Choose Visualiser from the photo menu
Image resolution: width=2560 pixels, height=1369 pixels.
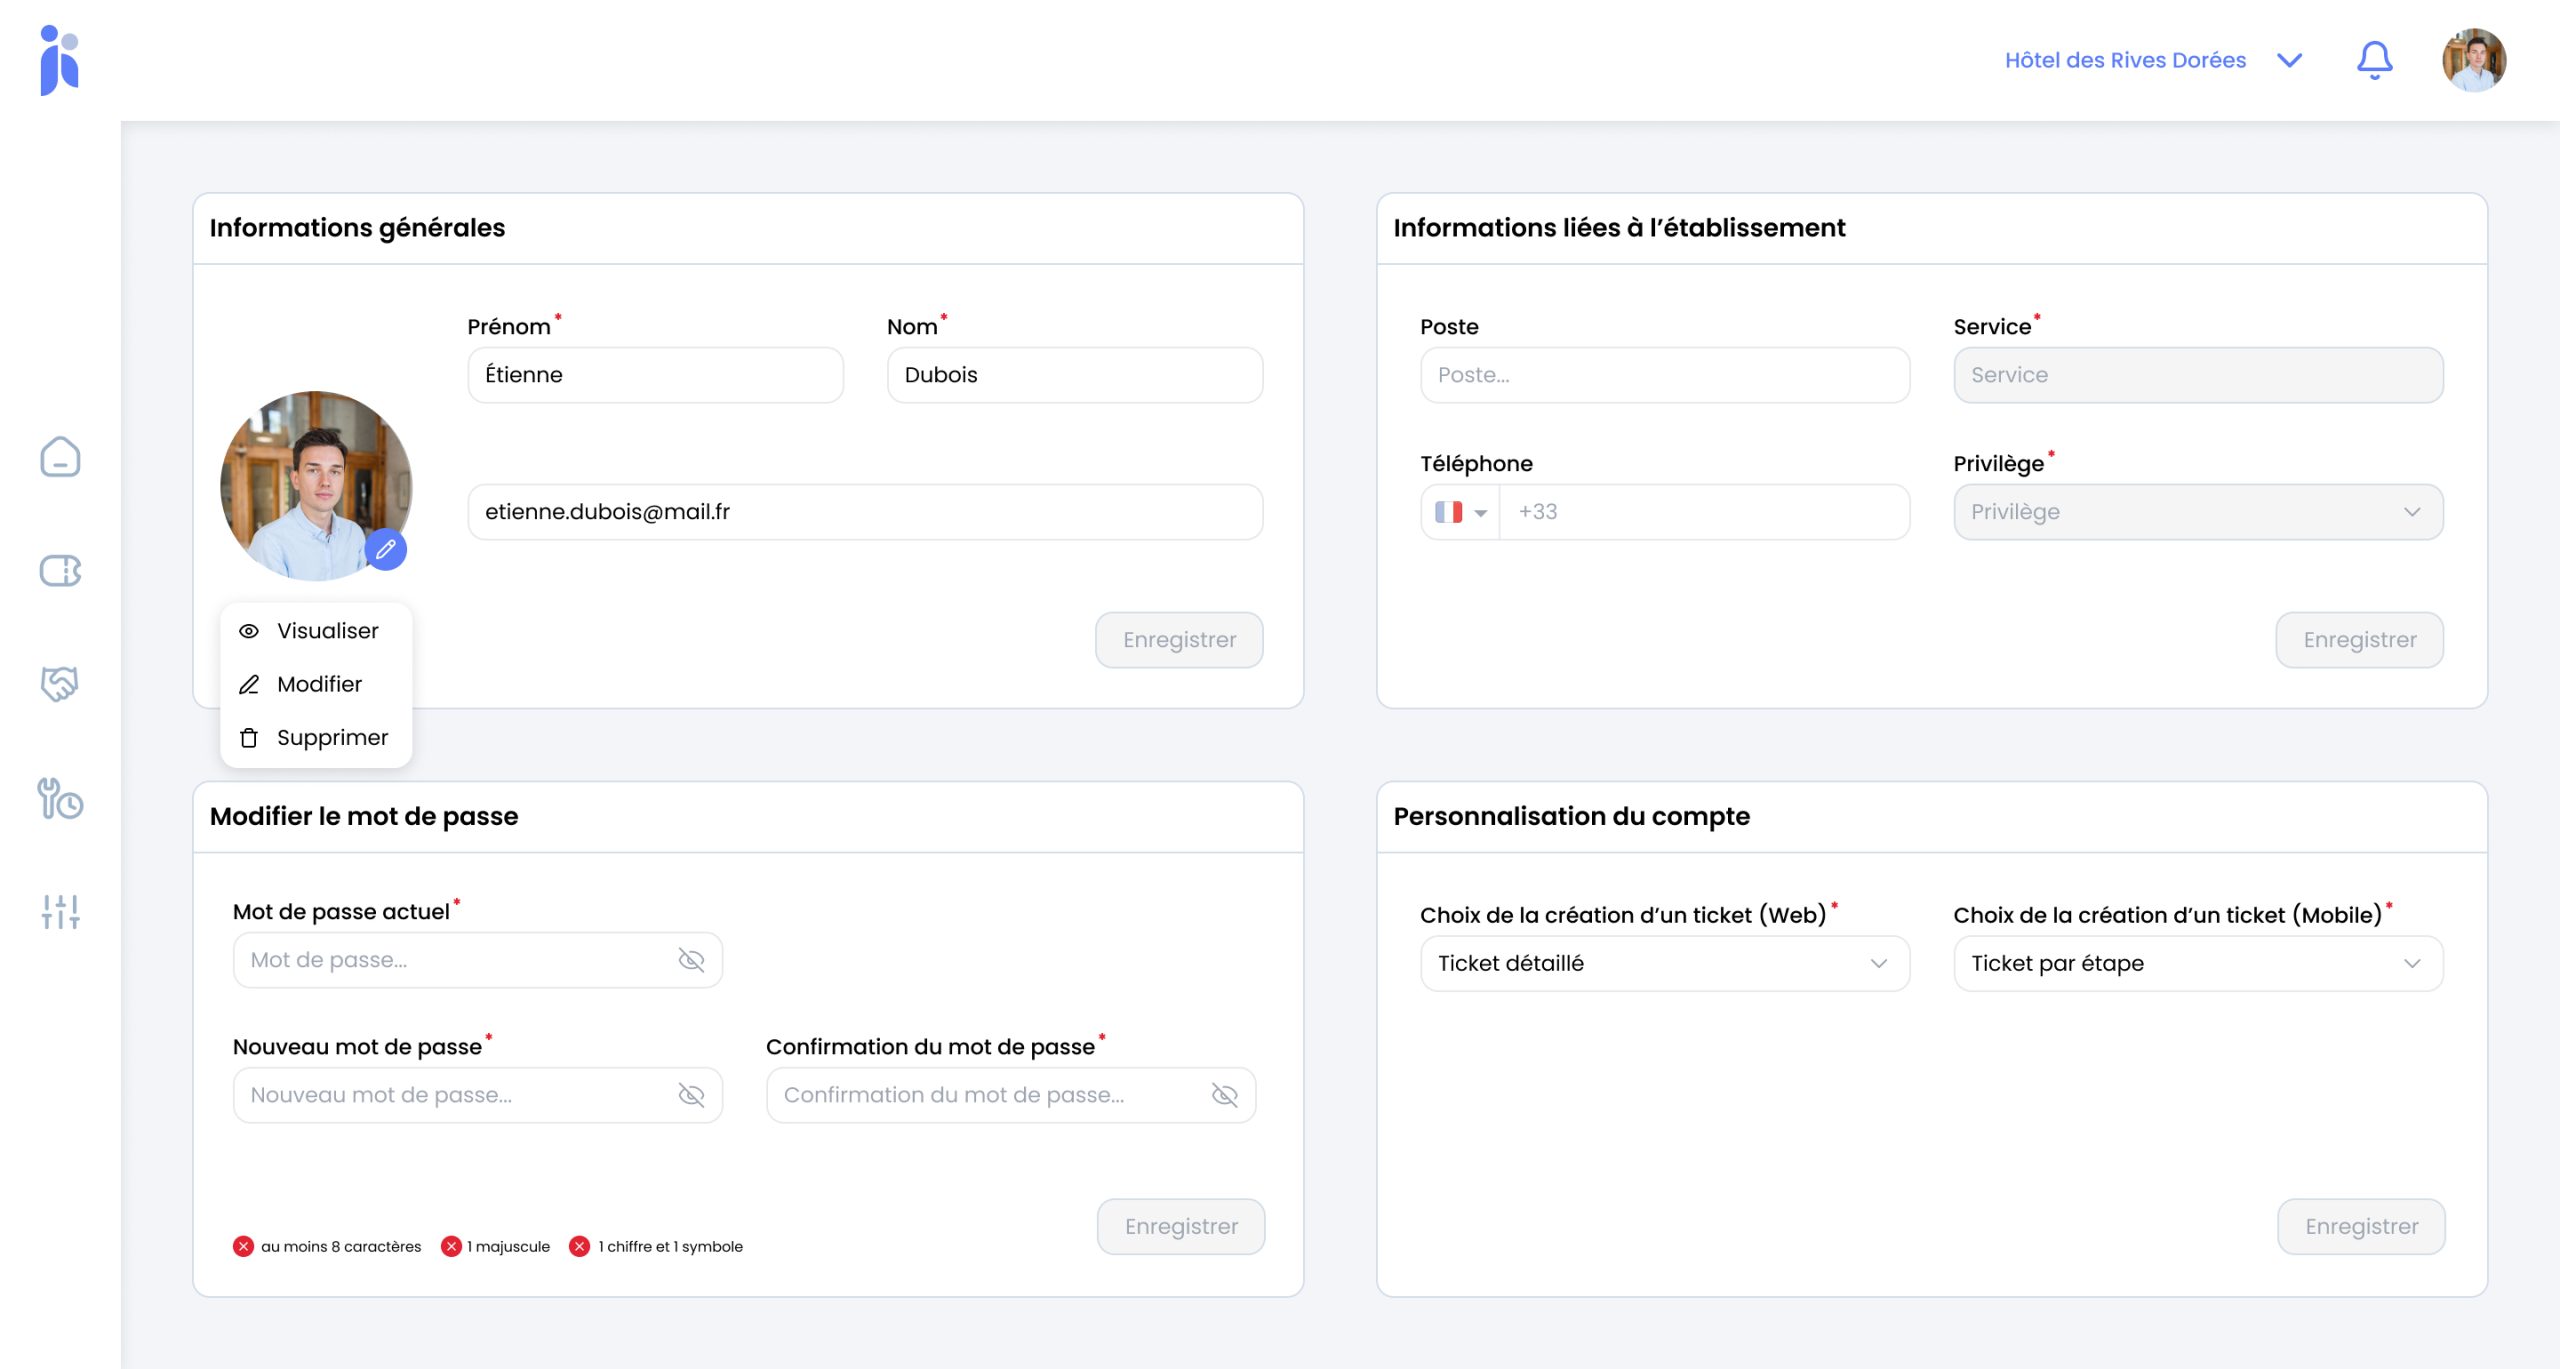pyautogui.click(x=327, y=631)
